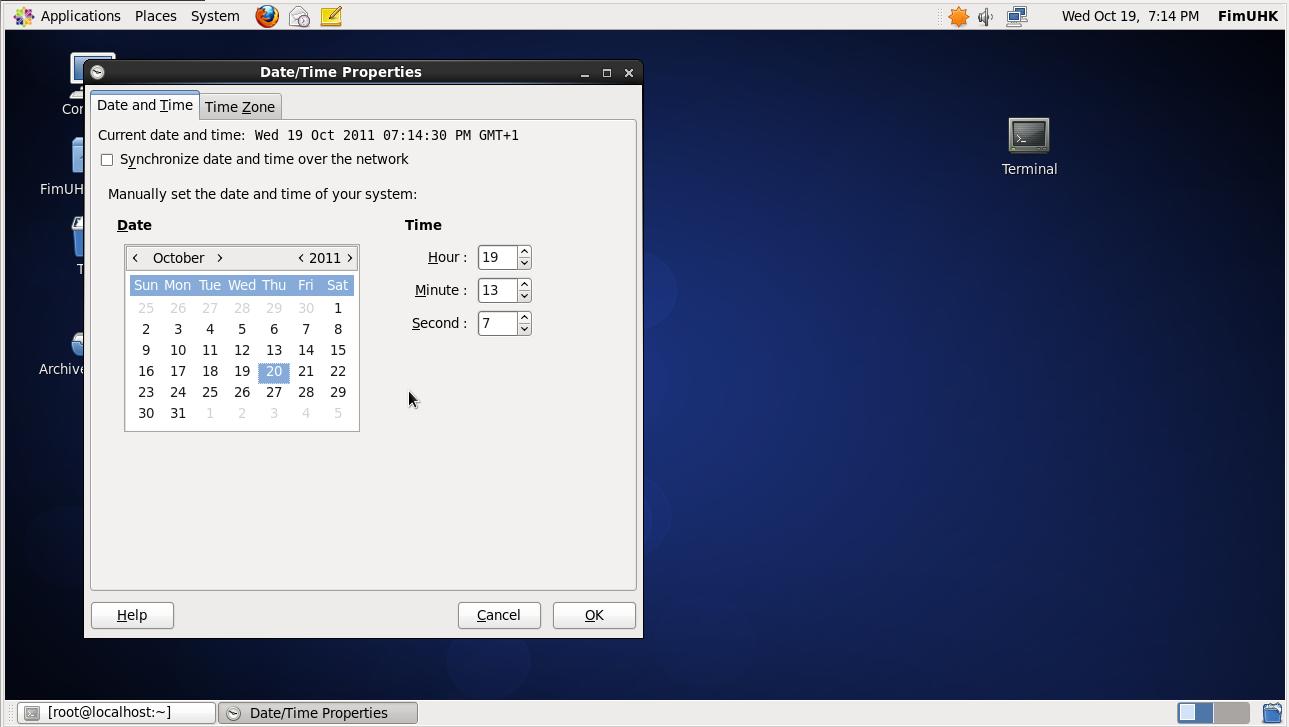Select October 15 in the calendar
The width and height of the screenshot is (1289, 727).
pos(338,351)
